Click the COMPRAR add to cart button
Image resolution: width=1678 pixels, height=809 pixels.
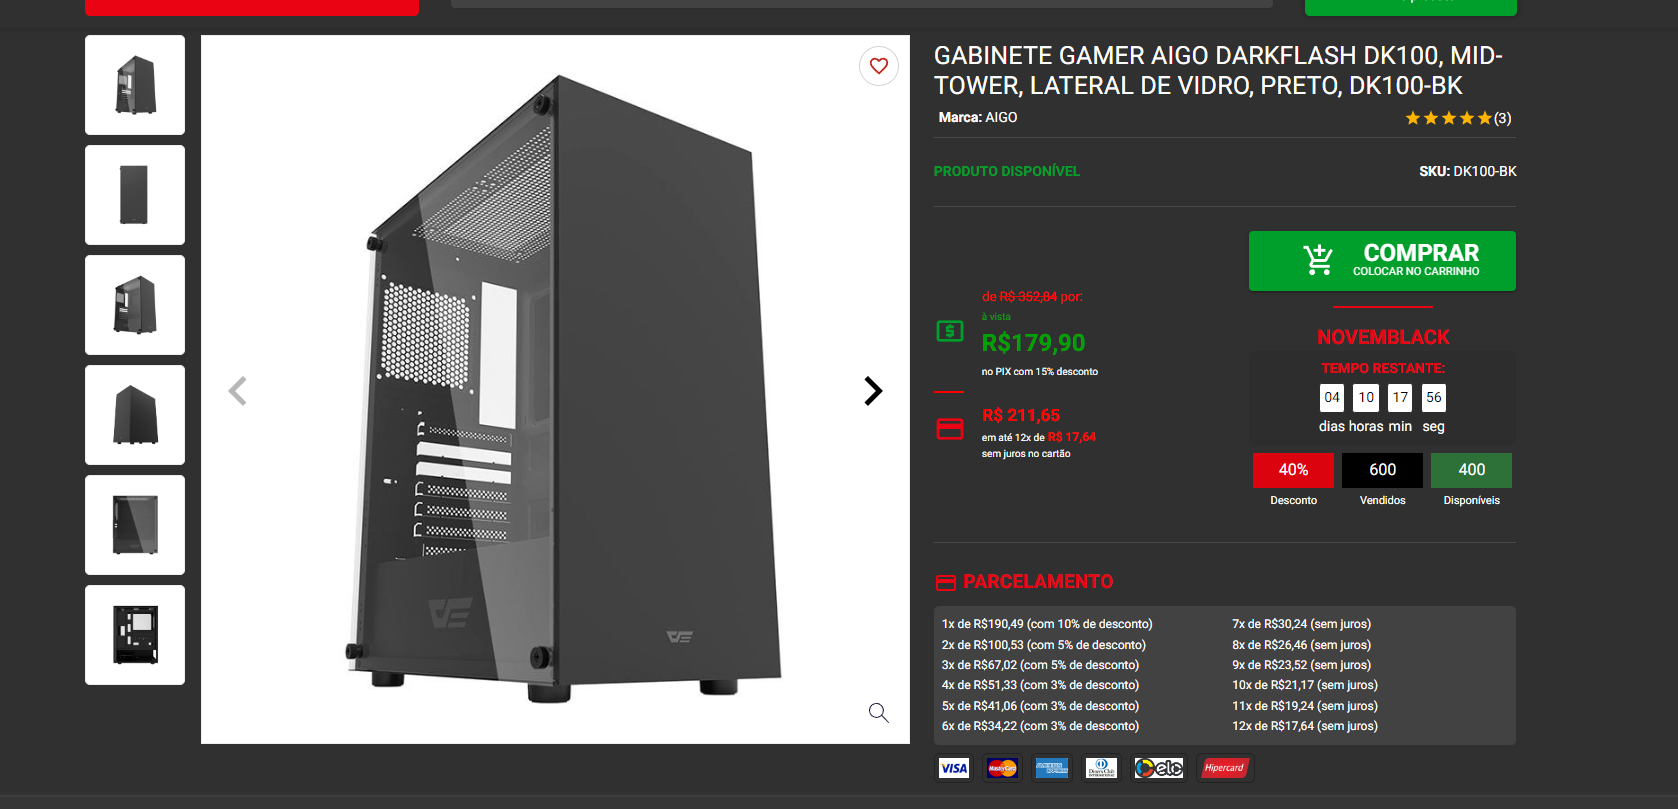point(1382,261)
